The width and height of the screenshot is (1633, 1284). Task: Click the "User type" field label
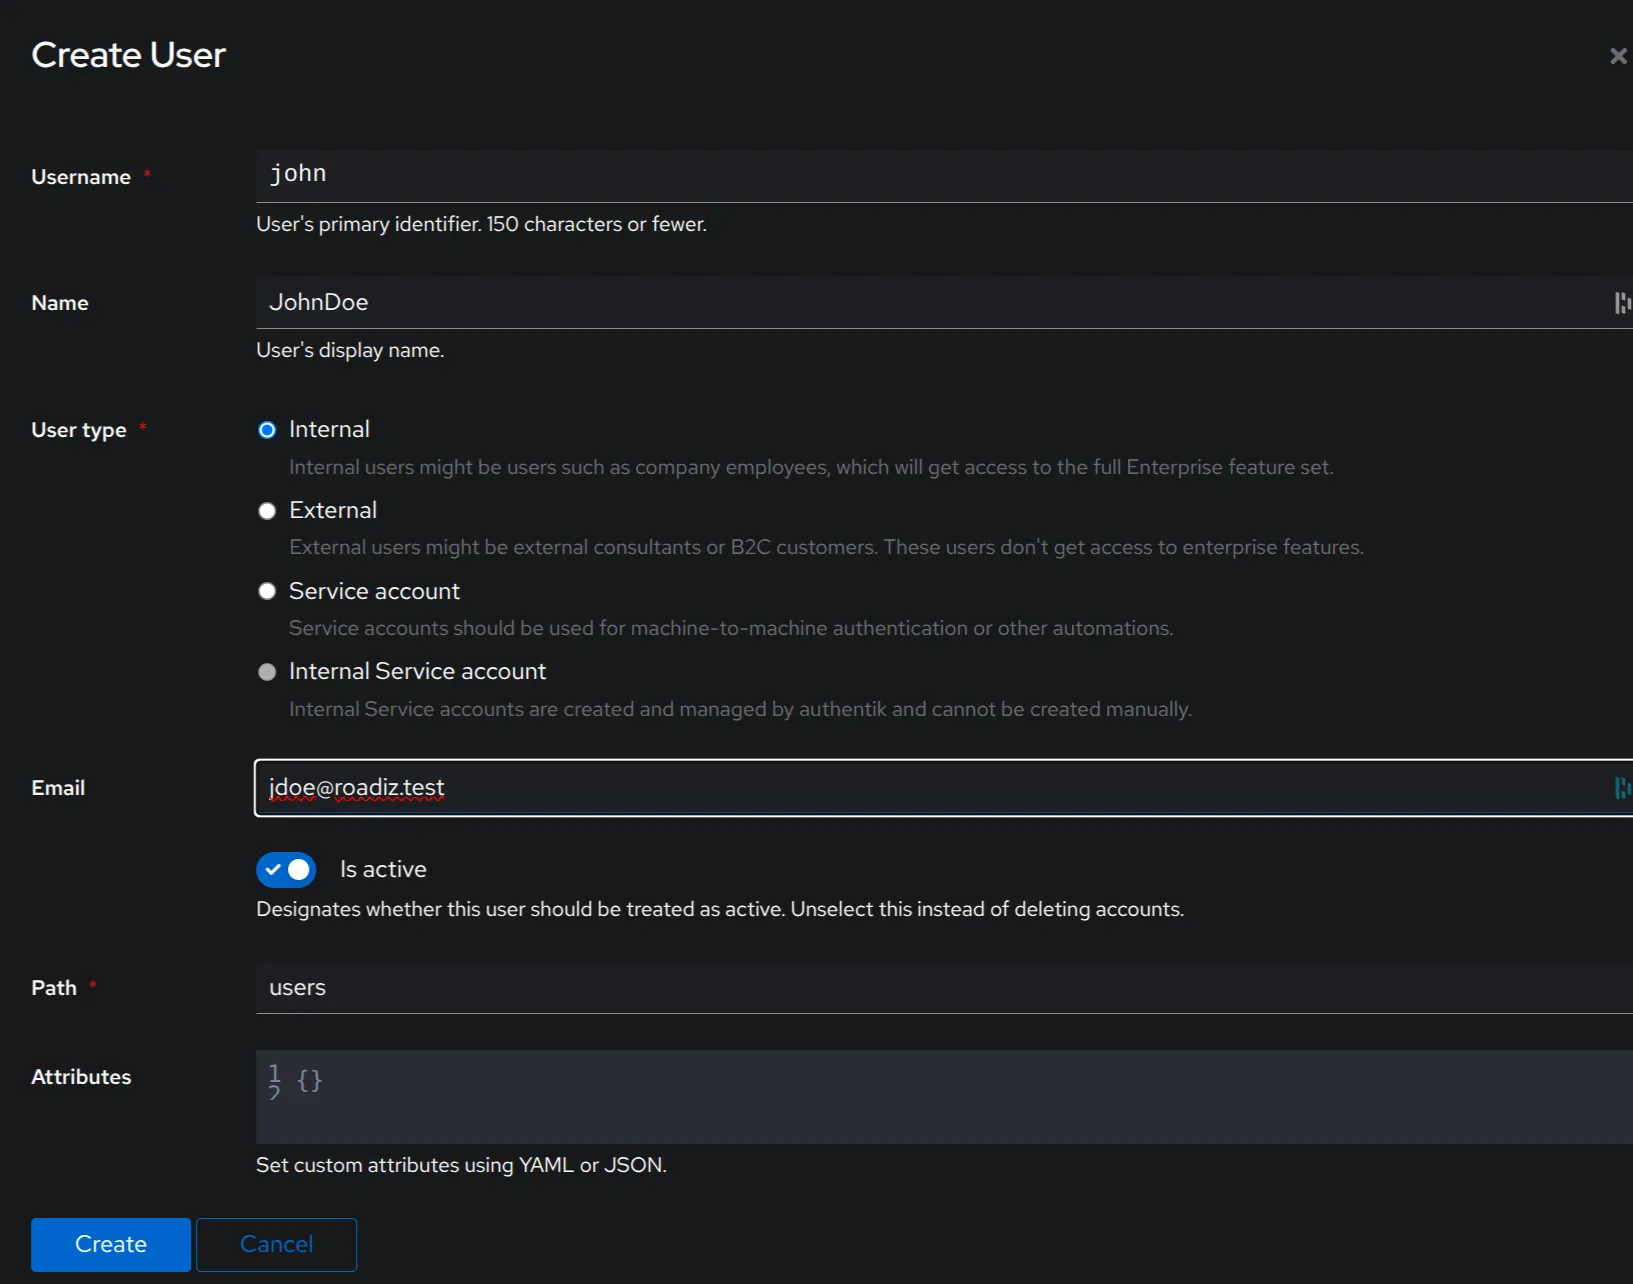pos(79,430)
